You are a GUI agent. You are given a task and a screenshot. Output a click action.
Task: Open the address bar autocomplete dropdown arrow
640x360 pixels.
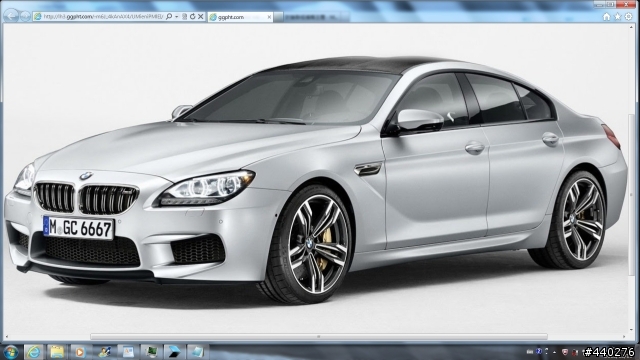click(x=177, y=17)
